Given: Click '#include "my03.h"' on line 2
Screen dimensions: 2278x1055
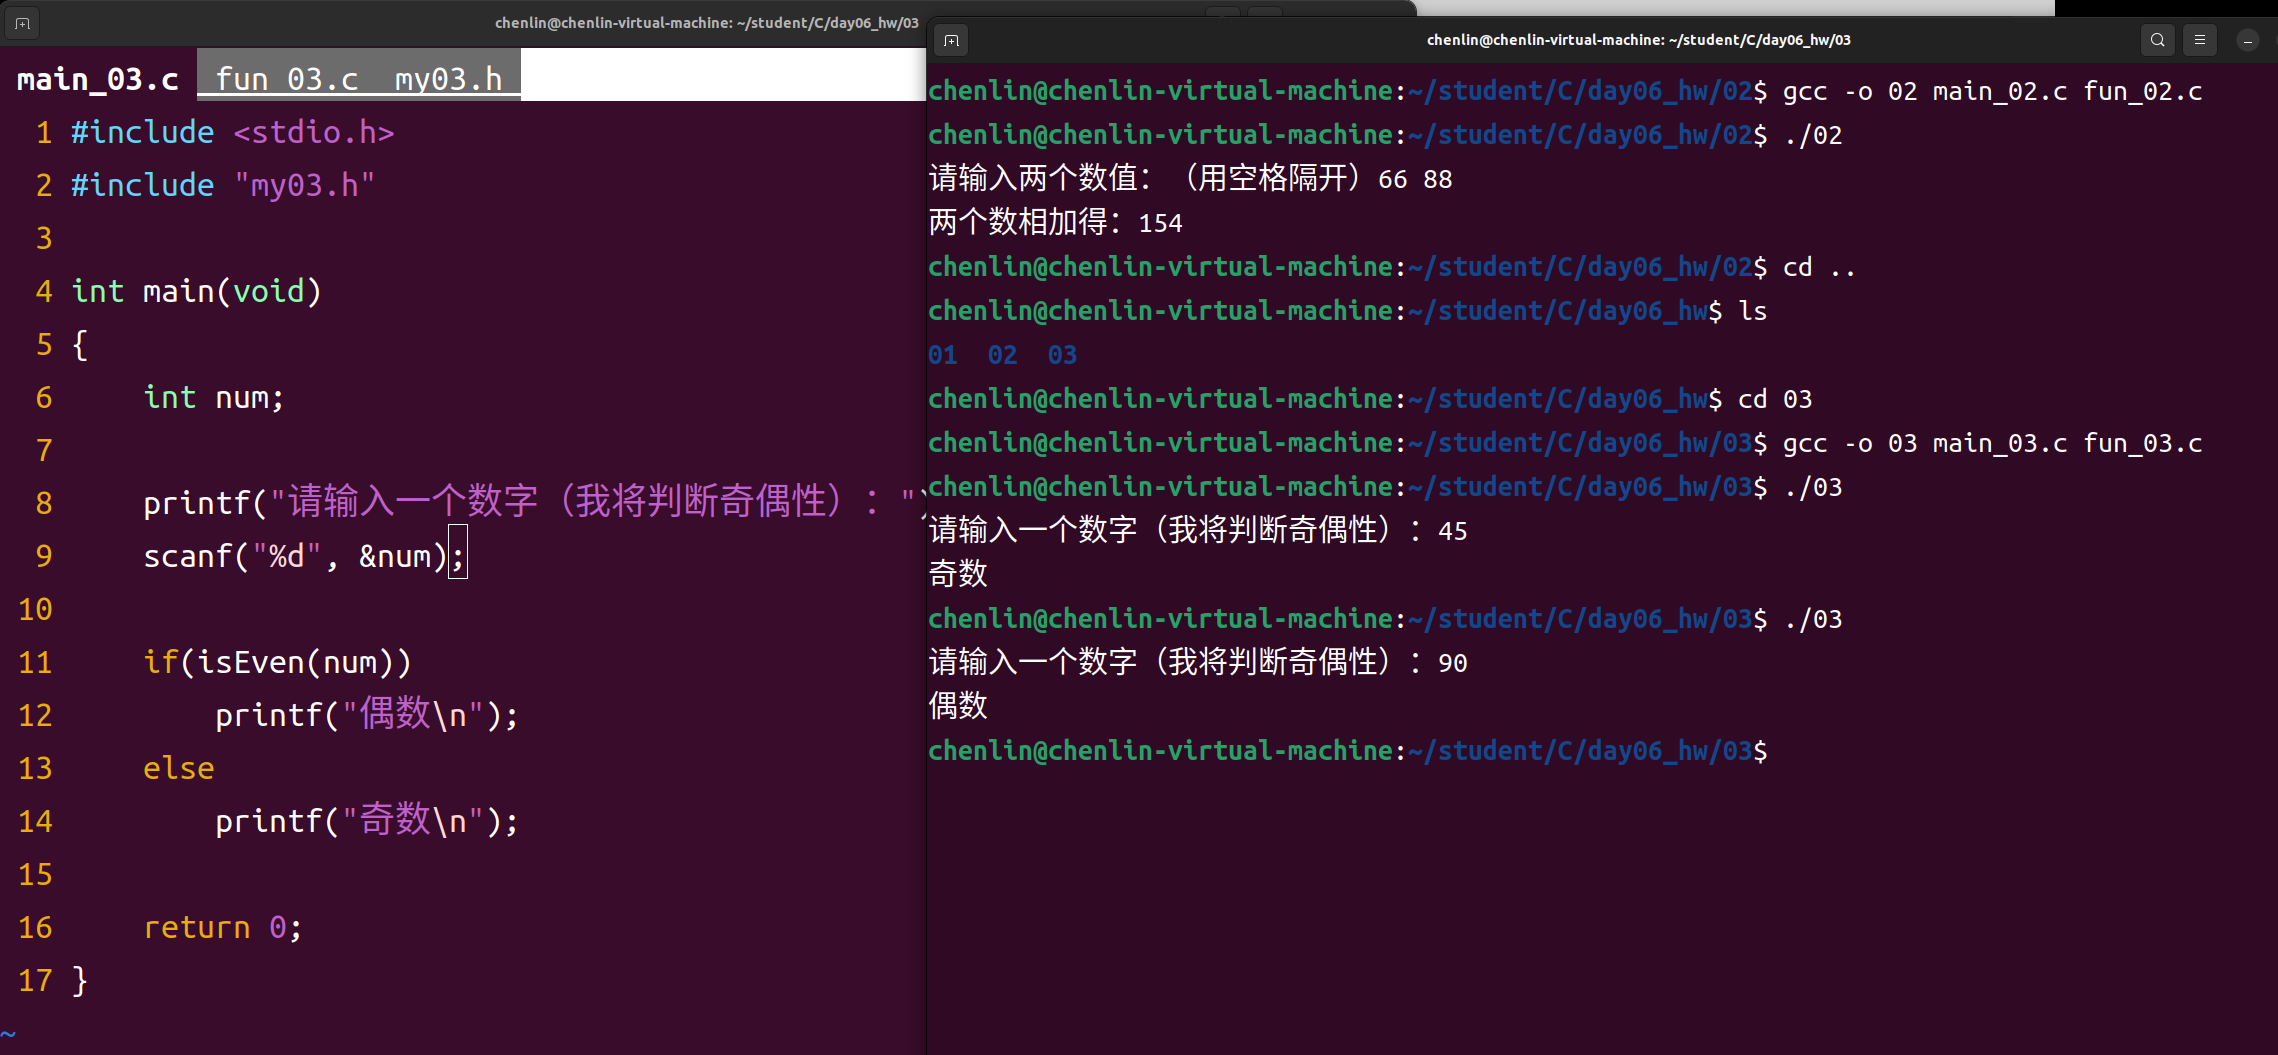Looking at the screenshot, I should pos(222,185).
